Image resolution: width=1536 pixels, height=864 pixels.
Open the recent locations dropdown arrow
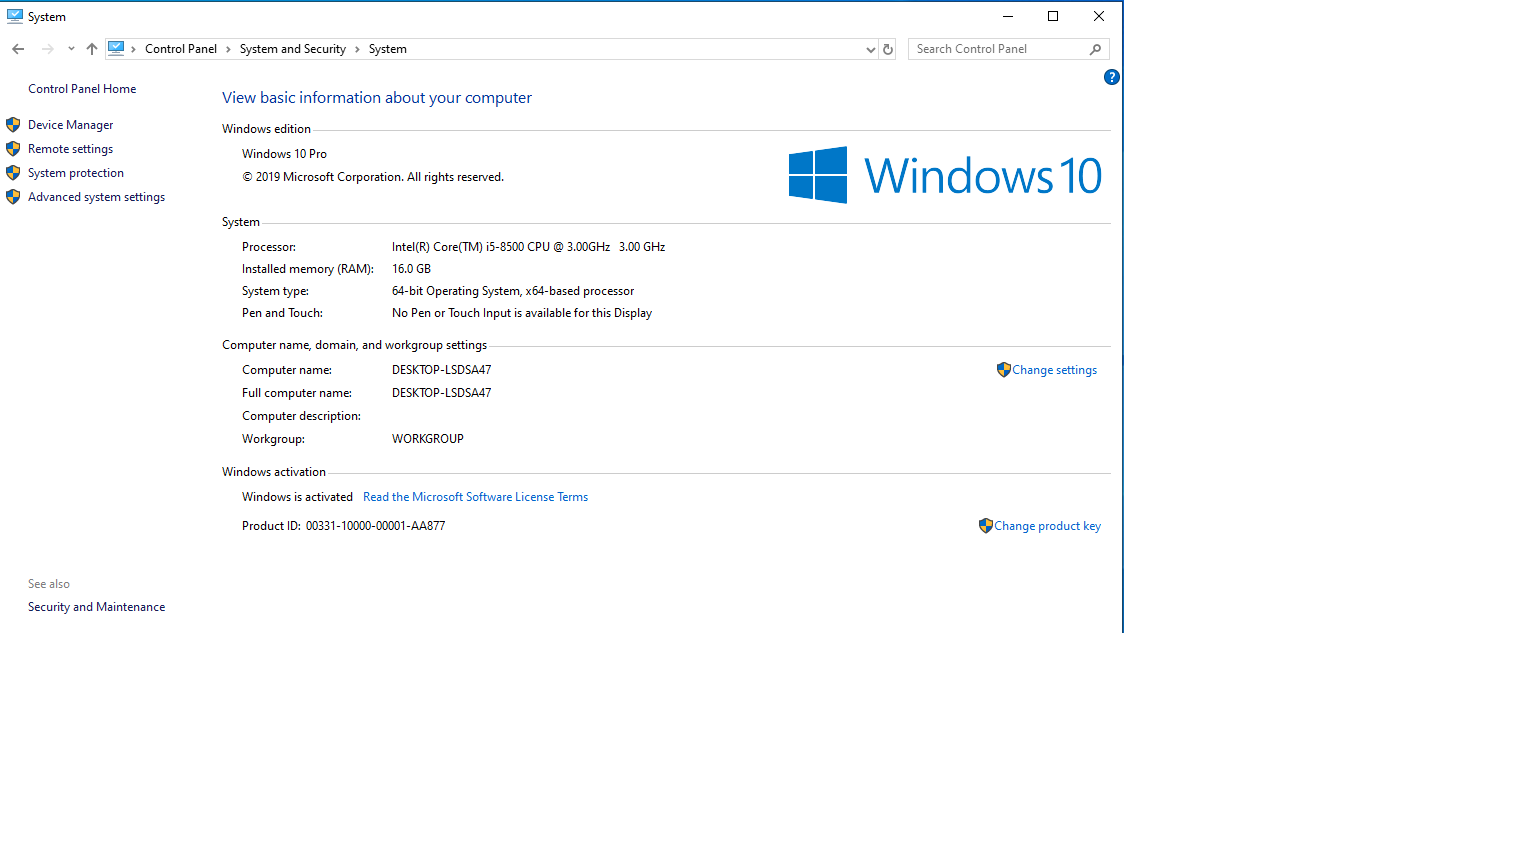coord(71,49)
